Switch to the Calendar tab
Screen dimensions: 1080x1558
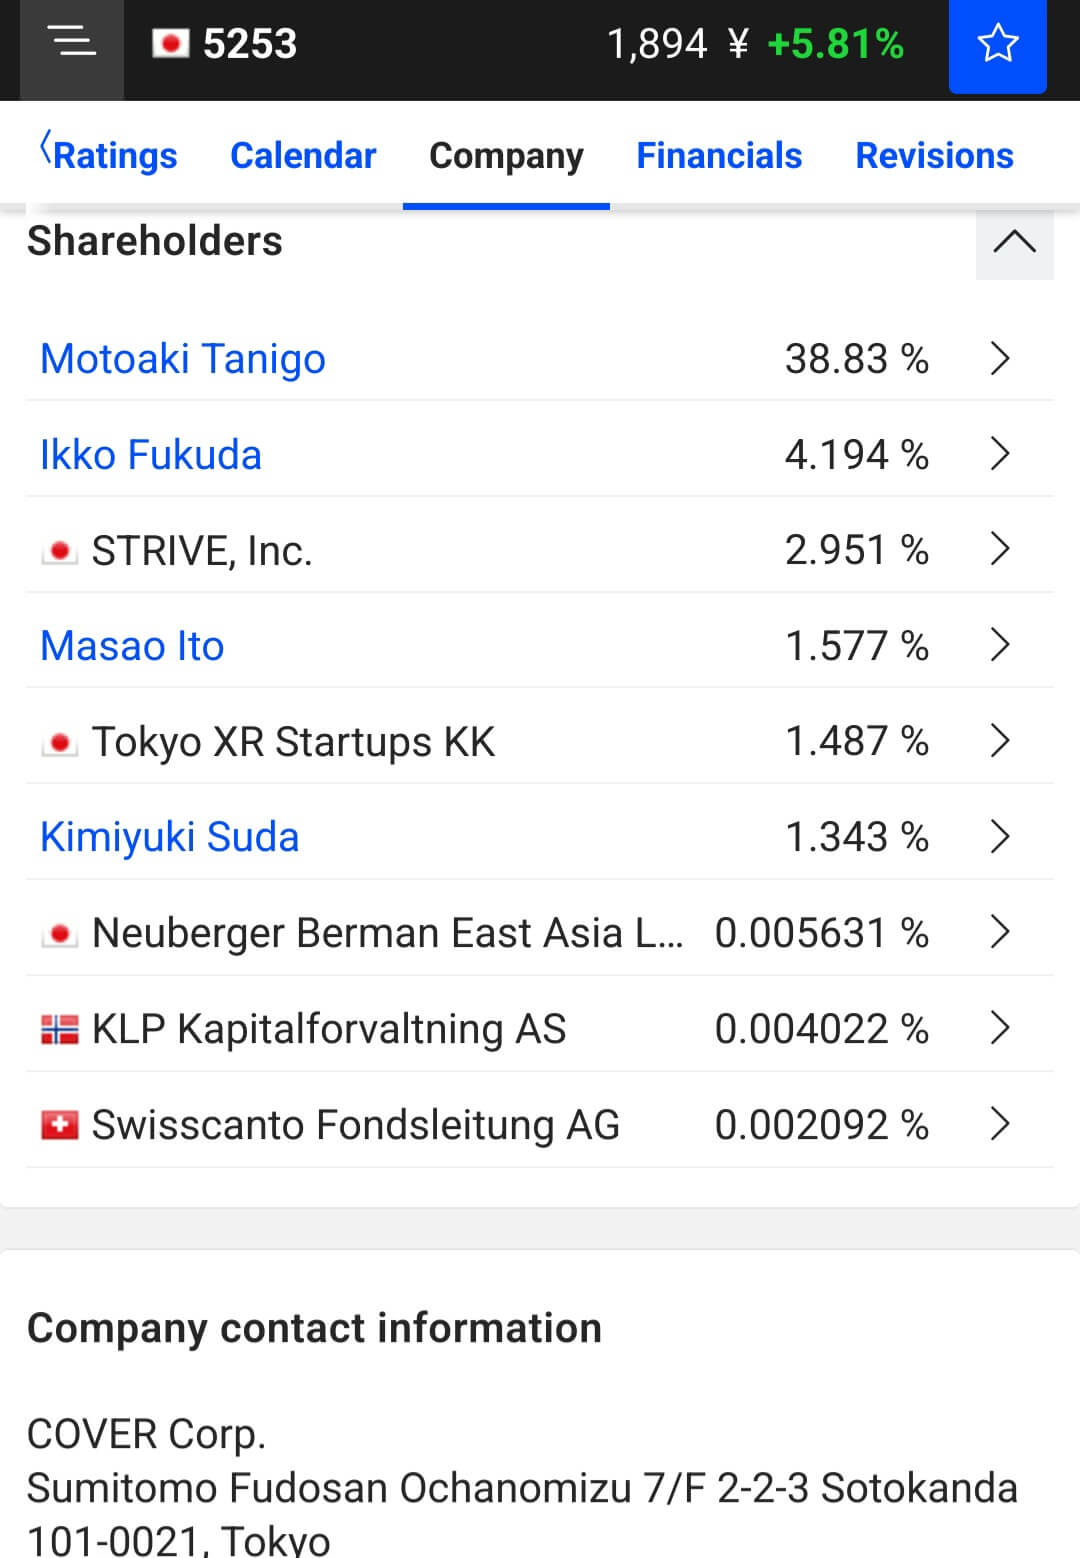[x=303, y=155]
